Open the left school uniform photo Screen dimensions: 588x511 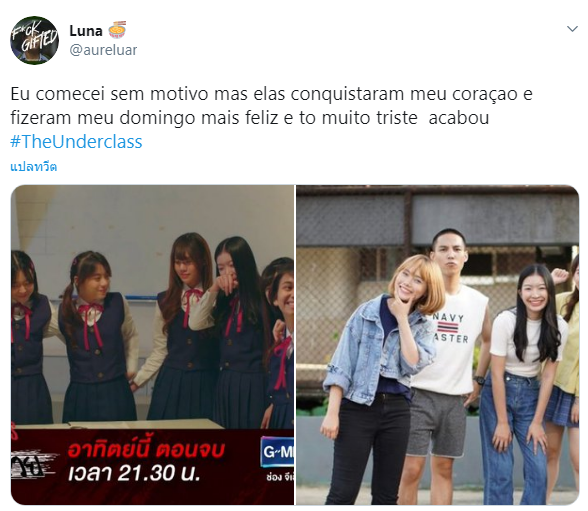[152, 345]
